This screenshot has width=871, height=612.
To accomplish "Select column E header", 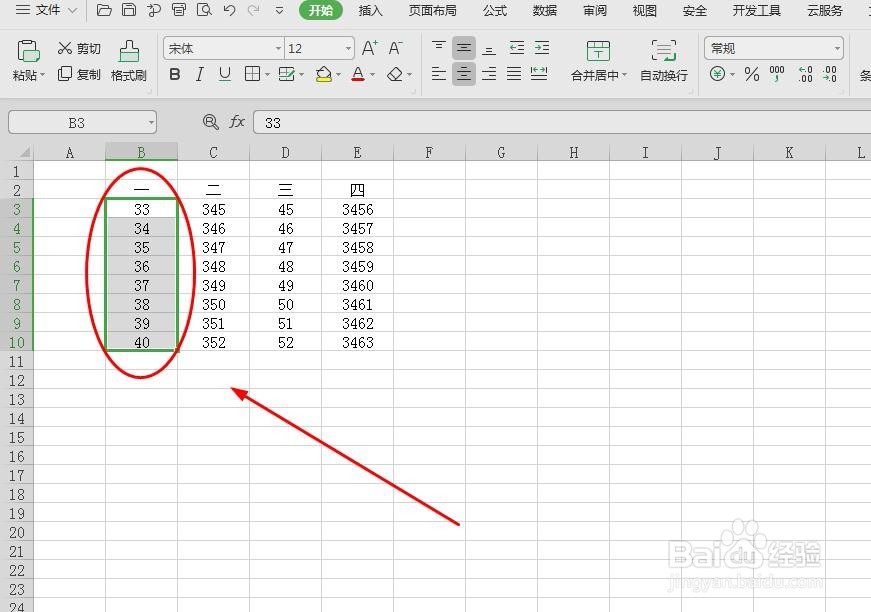I will [x=357, y=152].
